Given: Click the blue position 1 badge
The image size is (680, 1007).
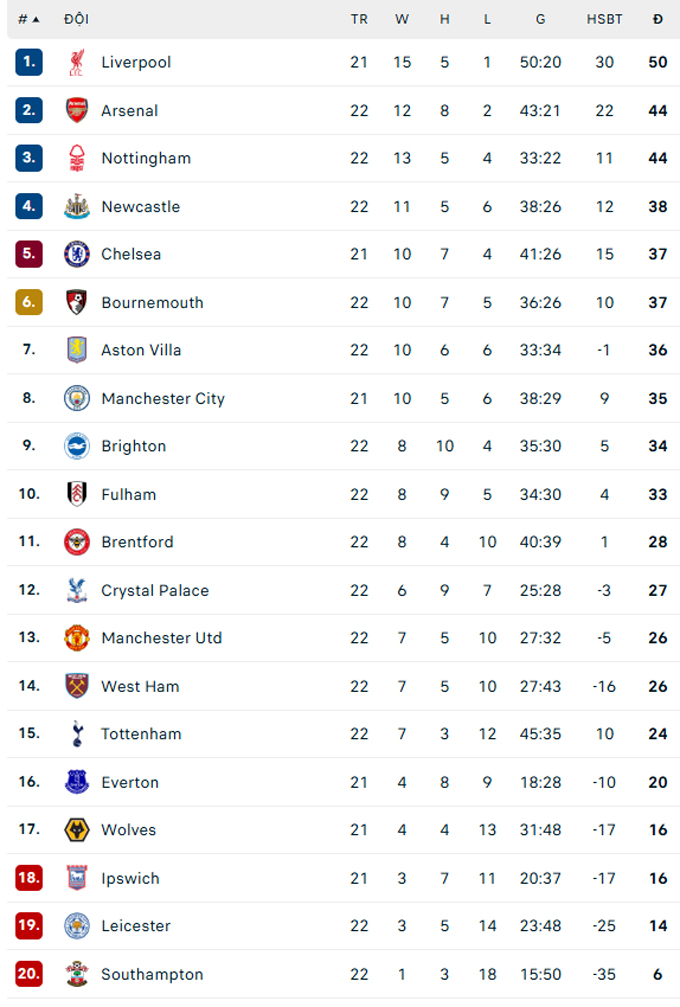Looking at the screenshot, I should (x=29, y=62).
